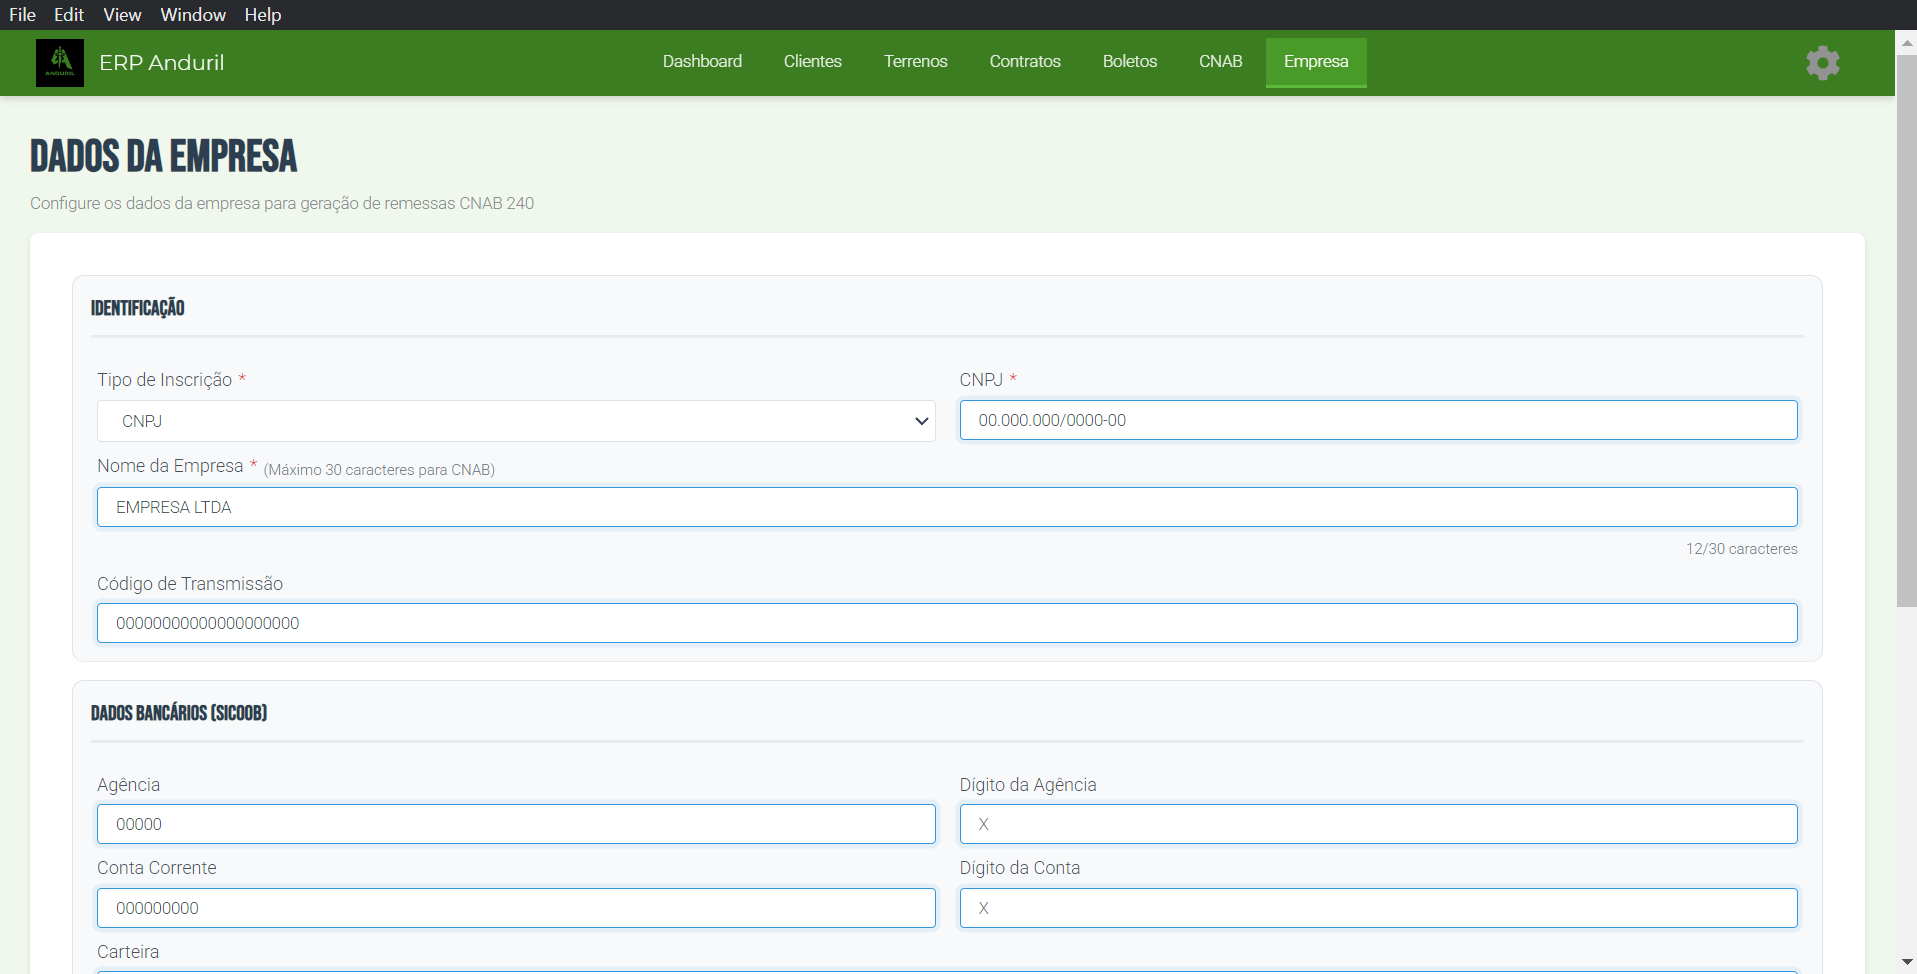This screenshot has height=974, width=1917.
Task: Open the View menu
Action: (x=122, y=15)
